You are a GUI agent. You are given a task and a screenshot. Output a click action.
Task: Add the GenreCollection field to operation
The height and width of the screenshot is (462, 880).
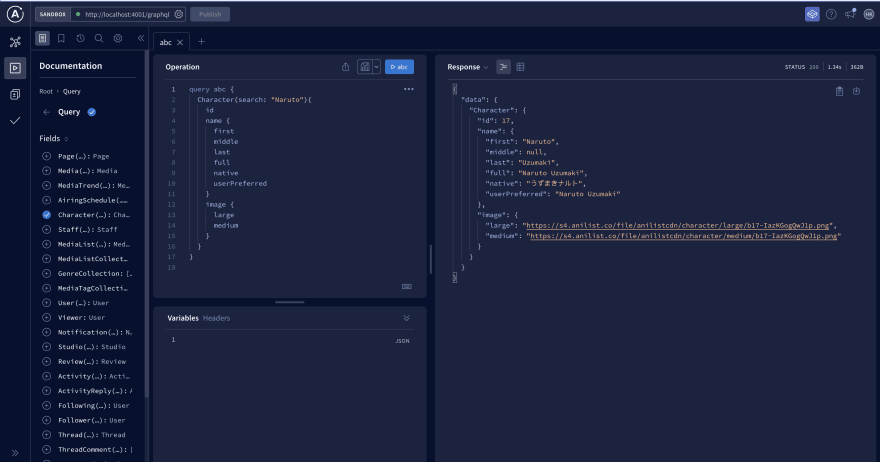tap(47, 273)
